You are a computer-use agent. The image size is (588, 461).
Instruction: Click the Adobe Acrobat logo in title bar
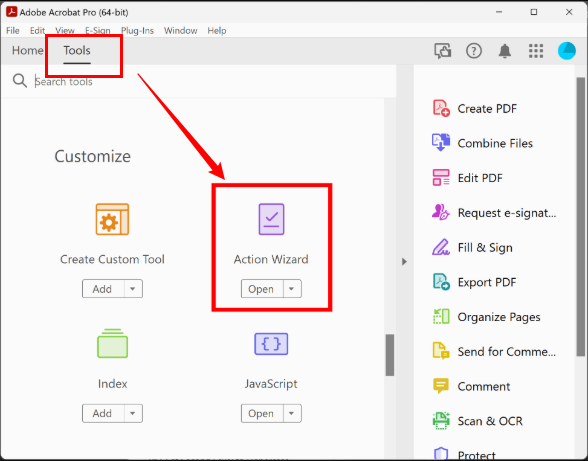12,12
